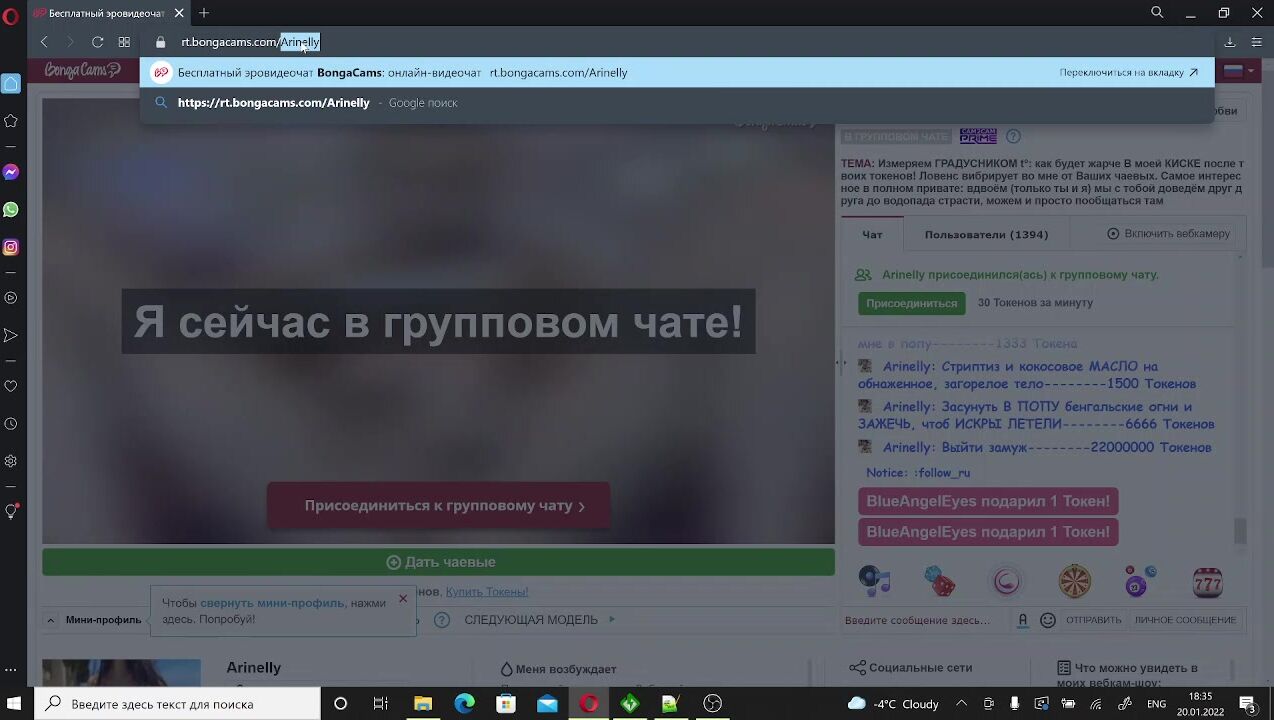Click the green Дать чаевые button

[438, 562]
